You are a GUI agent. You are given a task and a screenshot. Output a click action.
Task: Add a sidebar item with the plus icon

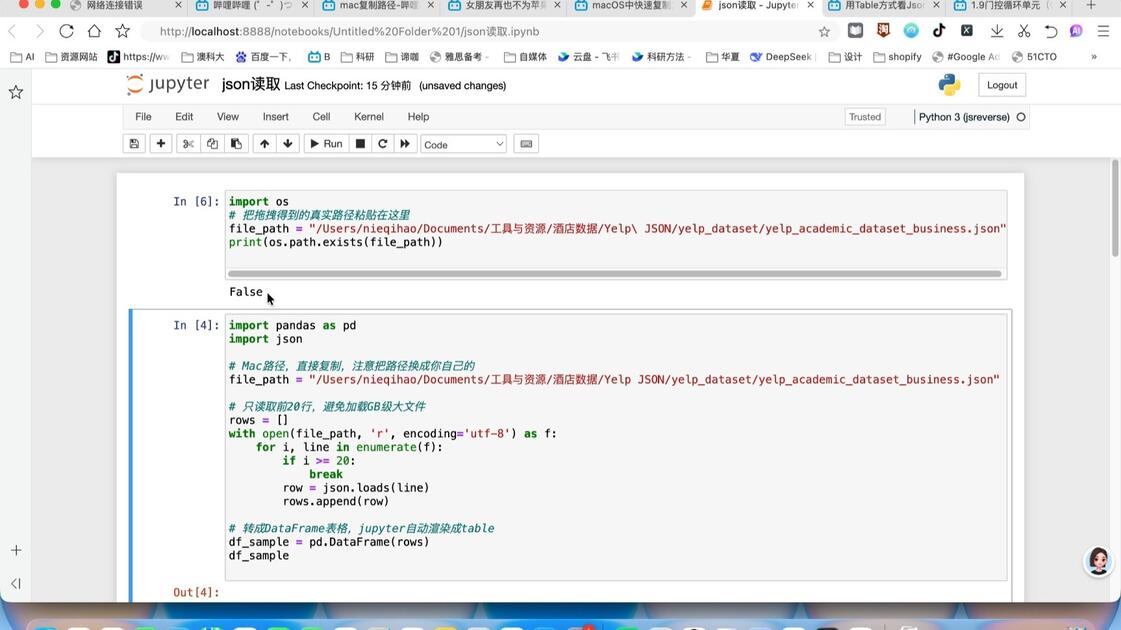[16, 550]
